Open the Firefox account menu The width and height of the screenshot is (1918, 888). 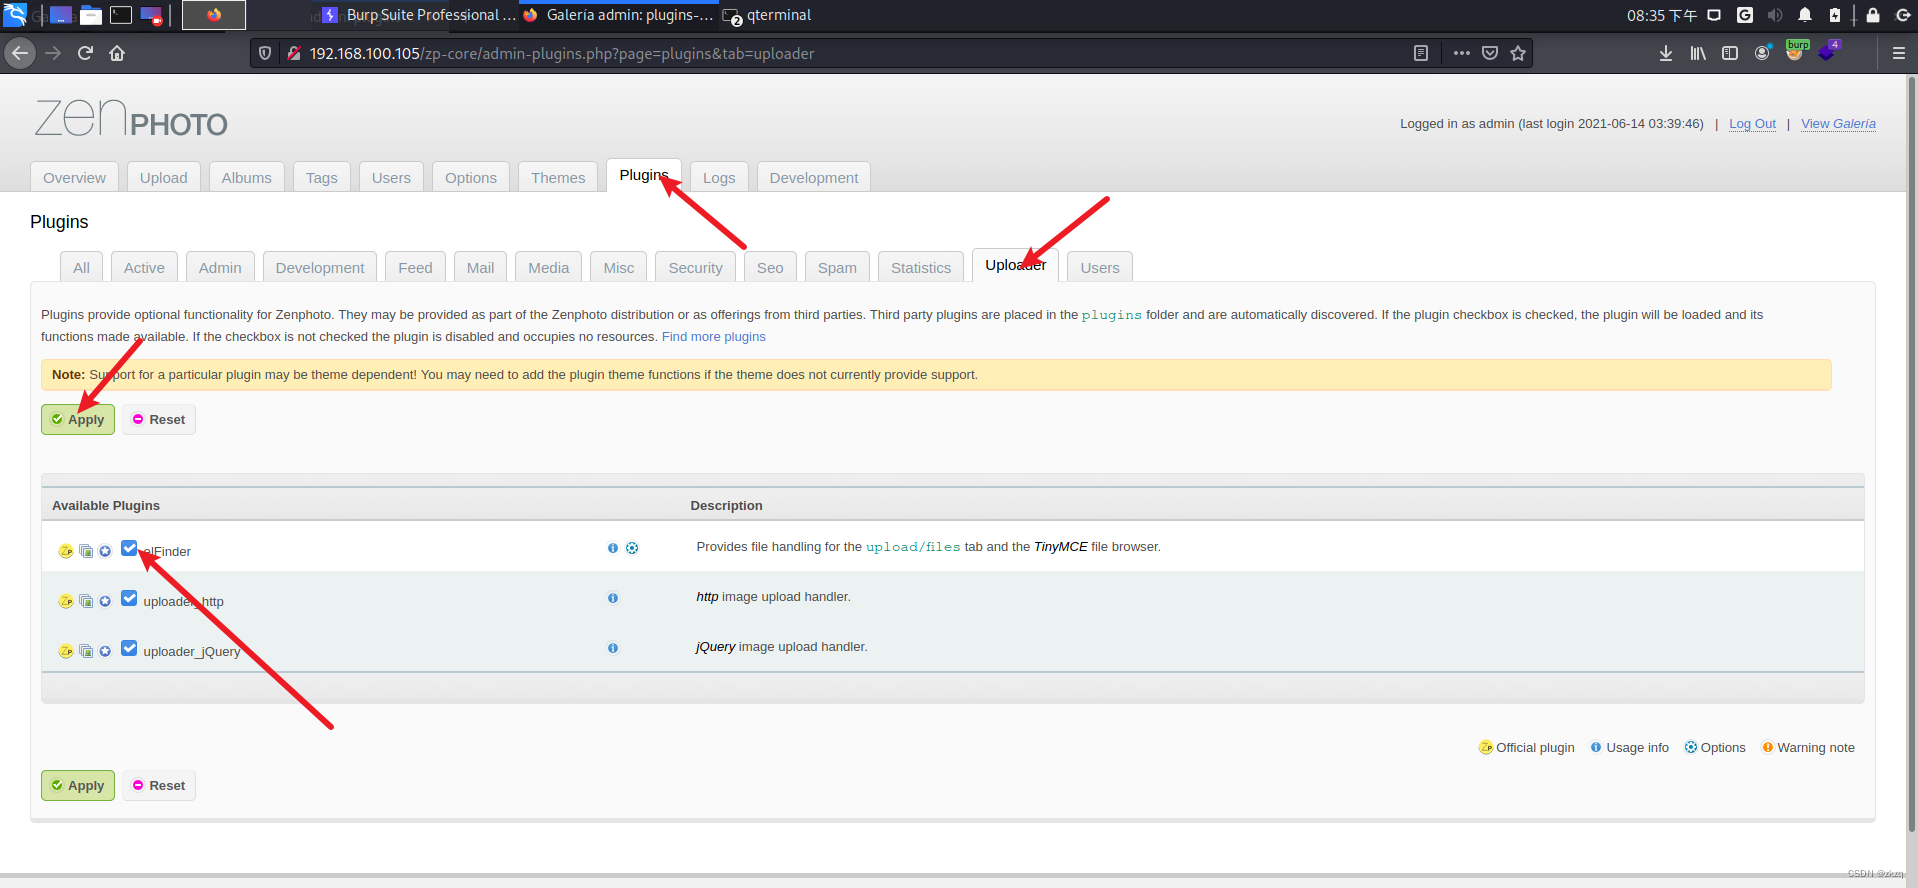click(x=1763, y=53)
